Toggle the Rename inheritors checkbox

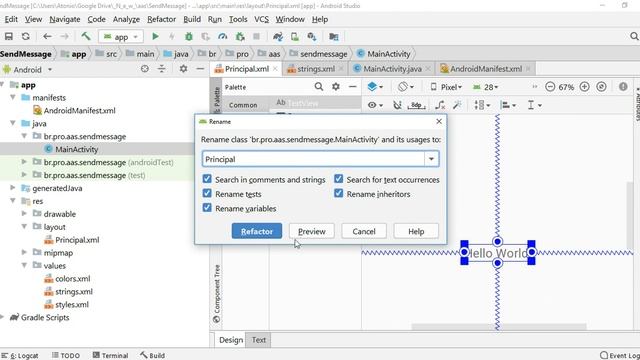click(x=338, y=193)
